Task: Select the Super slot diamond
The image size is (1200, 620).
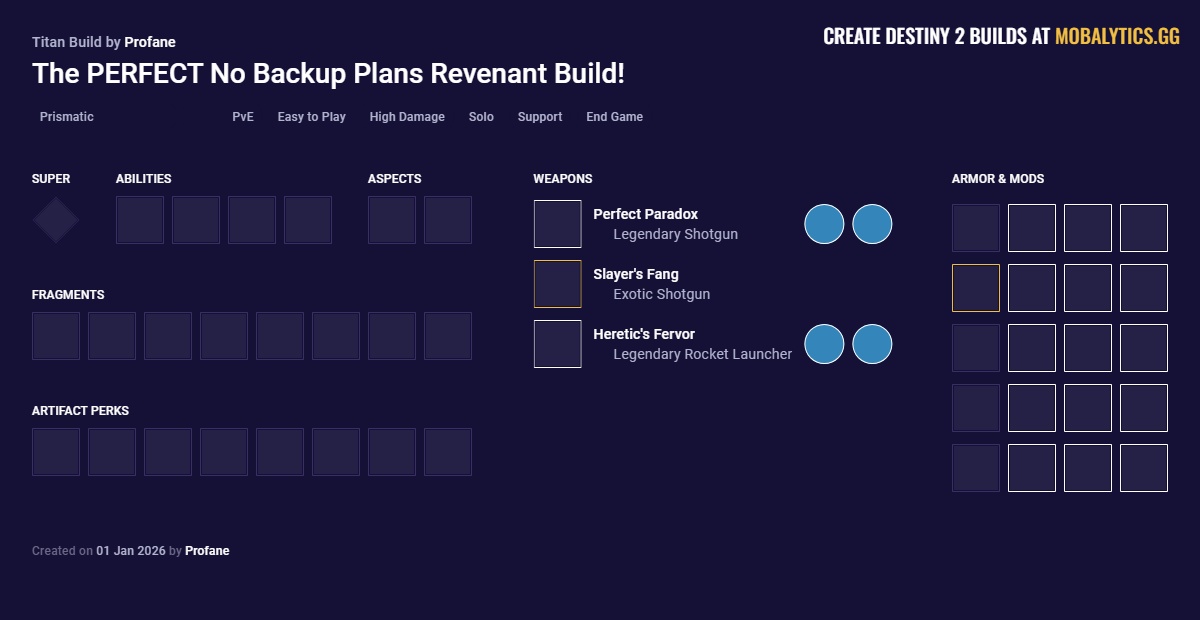Action: 55,219
